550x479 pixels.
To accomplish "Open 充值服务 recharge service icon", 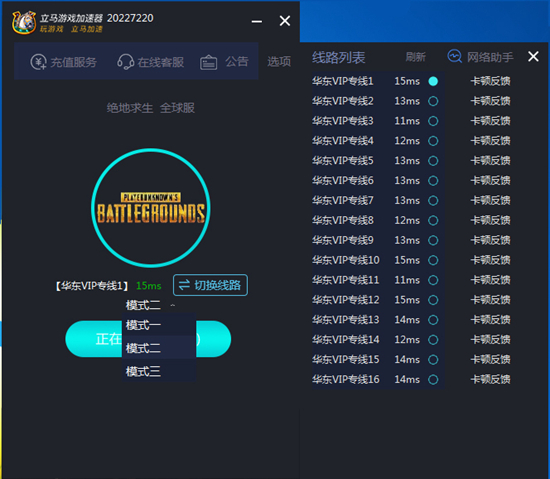I will click(x=38, y=62).
